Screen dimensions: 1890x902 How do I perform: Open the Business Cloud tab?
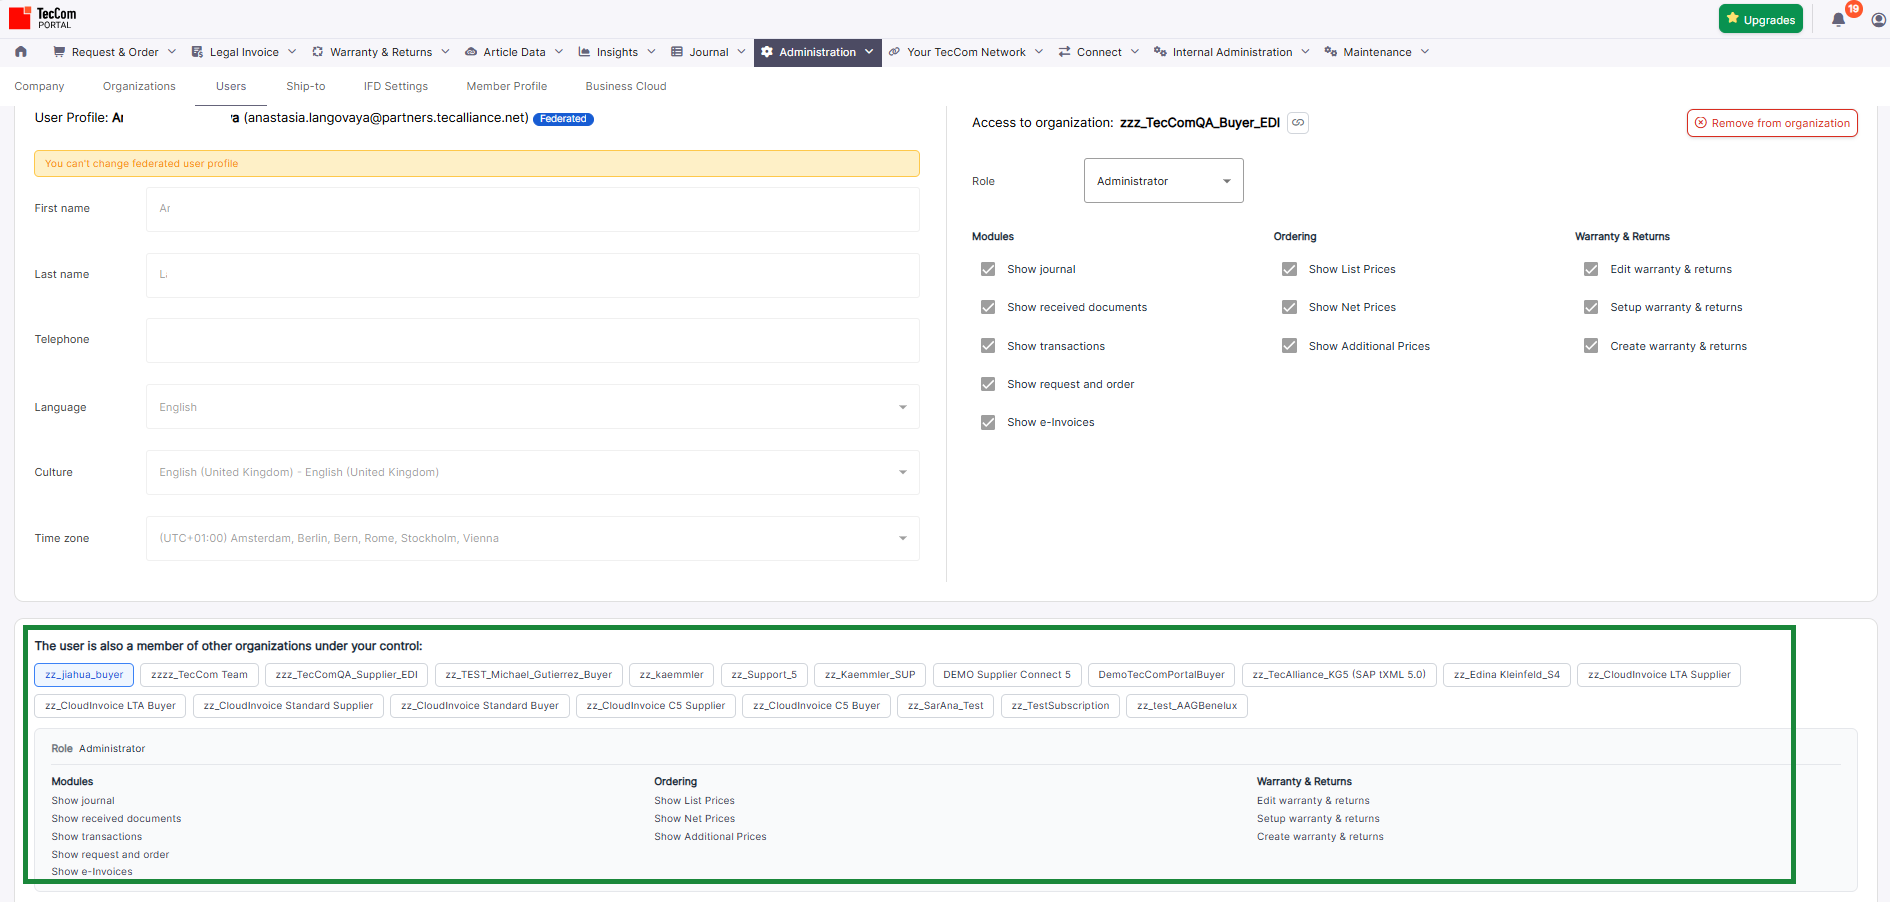[x=626, y=86]
